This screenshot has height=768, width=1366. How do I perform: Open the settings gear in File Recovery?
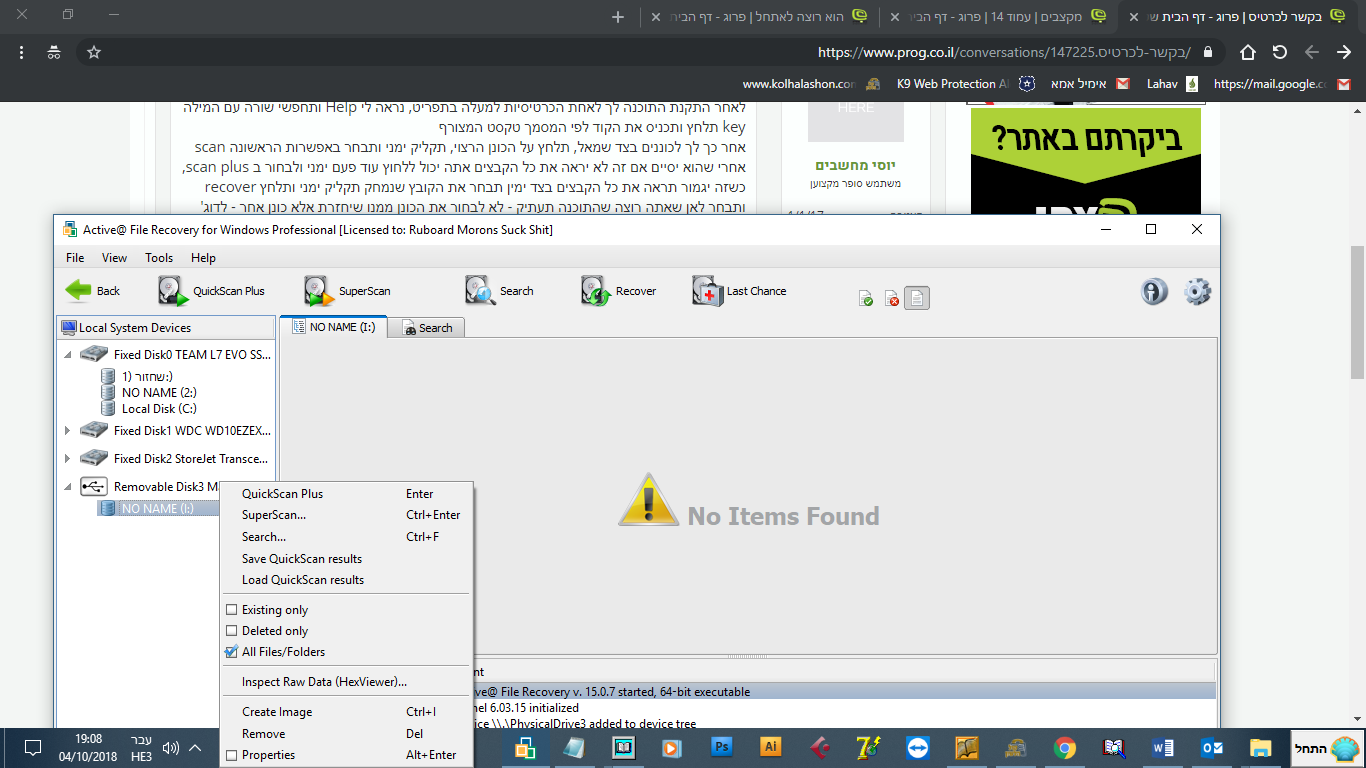tap(1197, 291)
